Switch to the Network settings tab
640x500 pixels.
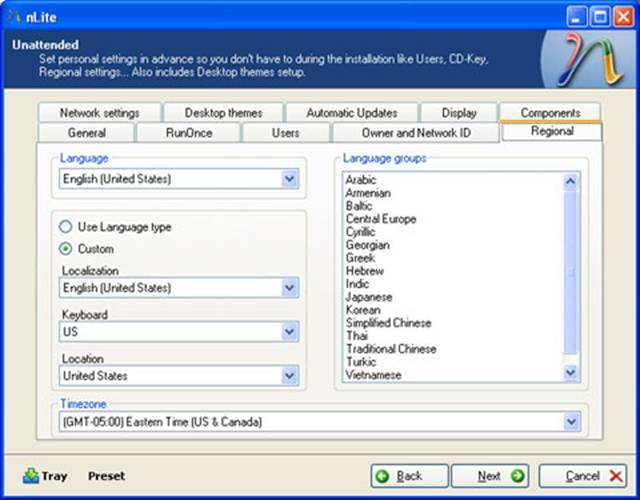click(99, 113)
